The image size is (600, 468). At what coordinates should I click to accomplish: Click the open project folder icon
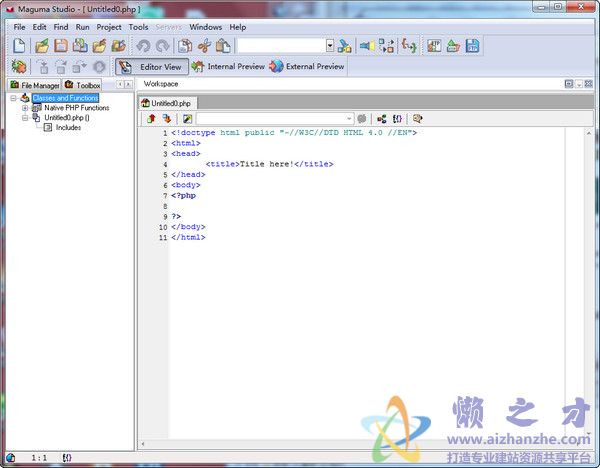pyautogui.click(x=99, y=46)
